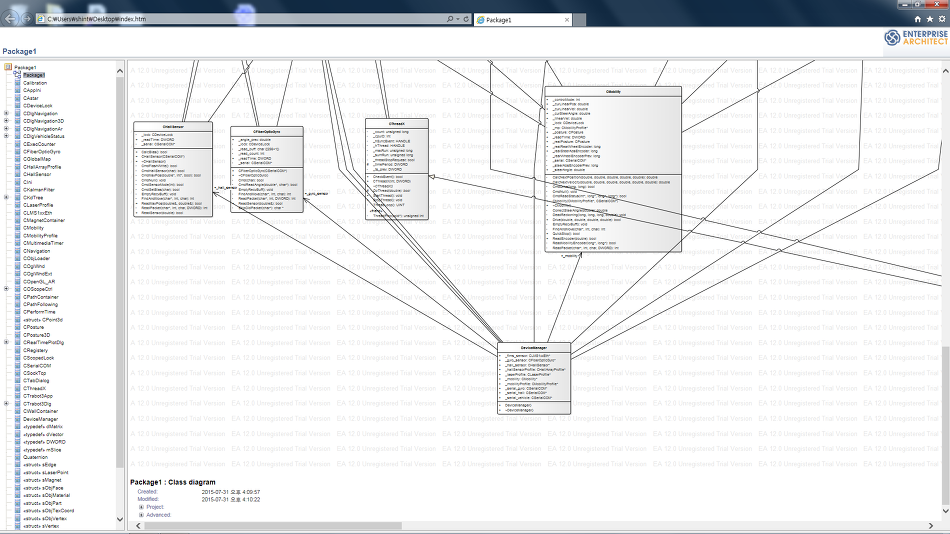
Task: Click the CMobility class box in diagram
Action: [613, 169]
